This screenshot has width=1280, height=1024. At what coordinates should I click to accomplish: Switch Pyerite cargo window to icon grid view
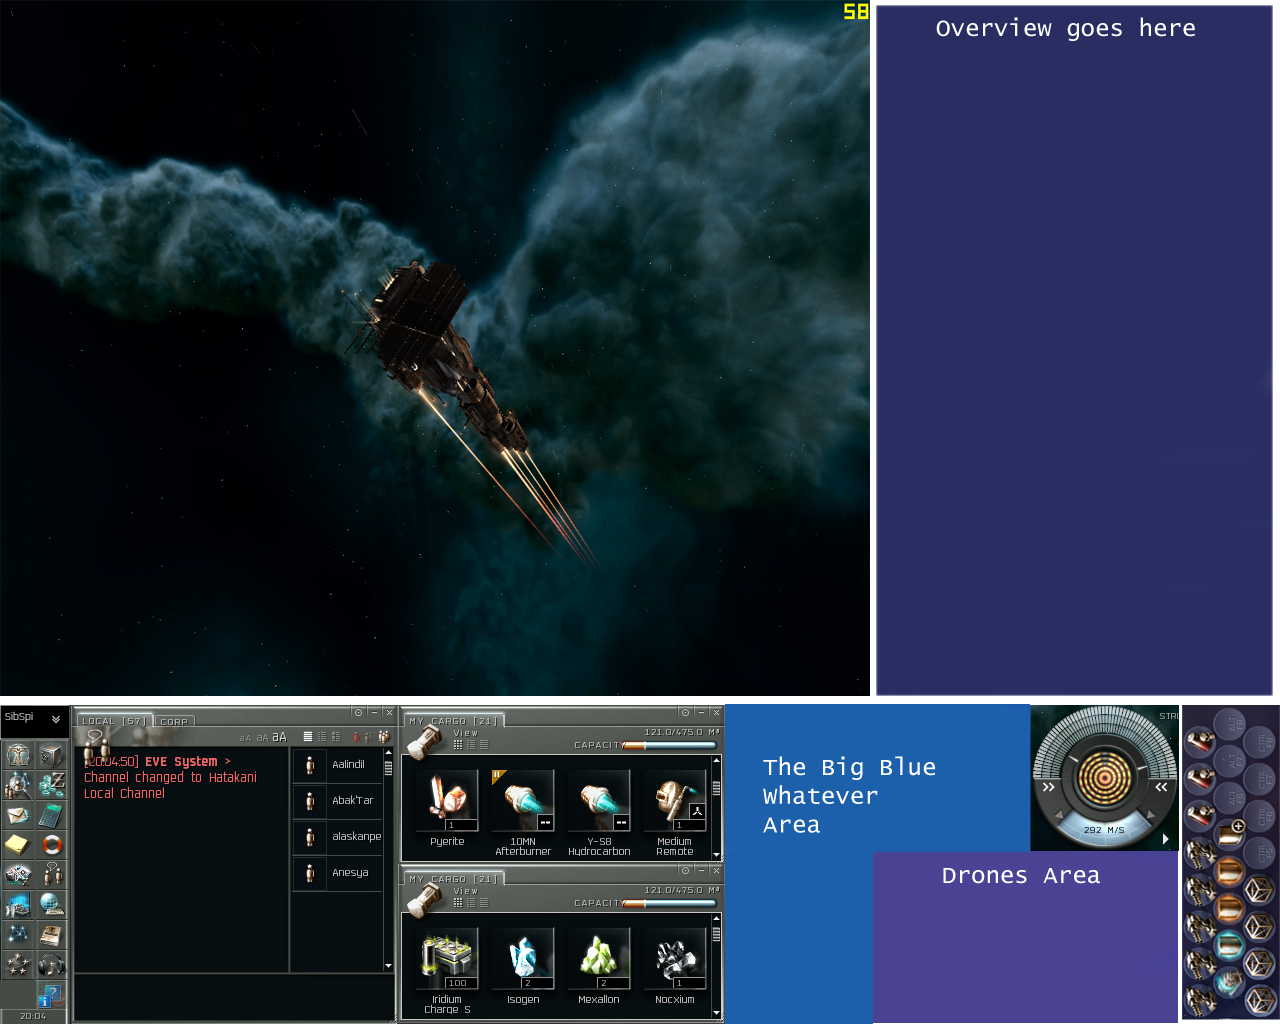pos(458,745)
